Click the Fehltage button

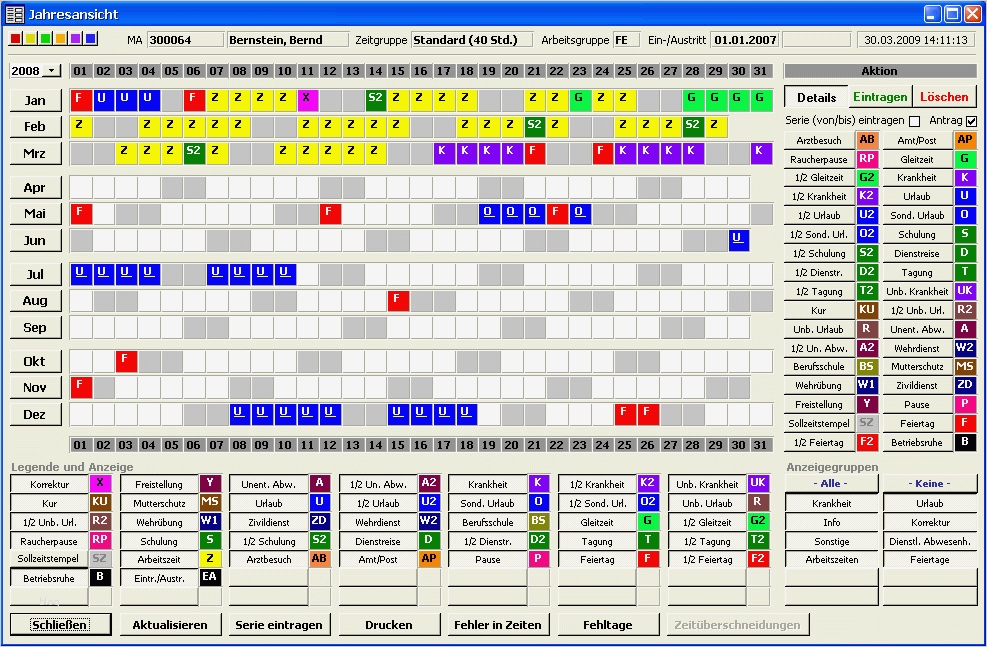tap(606, 625)
